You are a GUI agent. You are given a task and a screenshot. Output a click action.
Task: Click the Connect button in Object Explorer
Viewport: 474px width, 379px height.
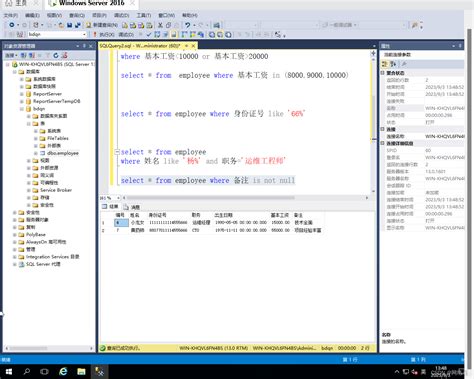(x=11, y=55)
